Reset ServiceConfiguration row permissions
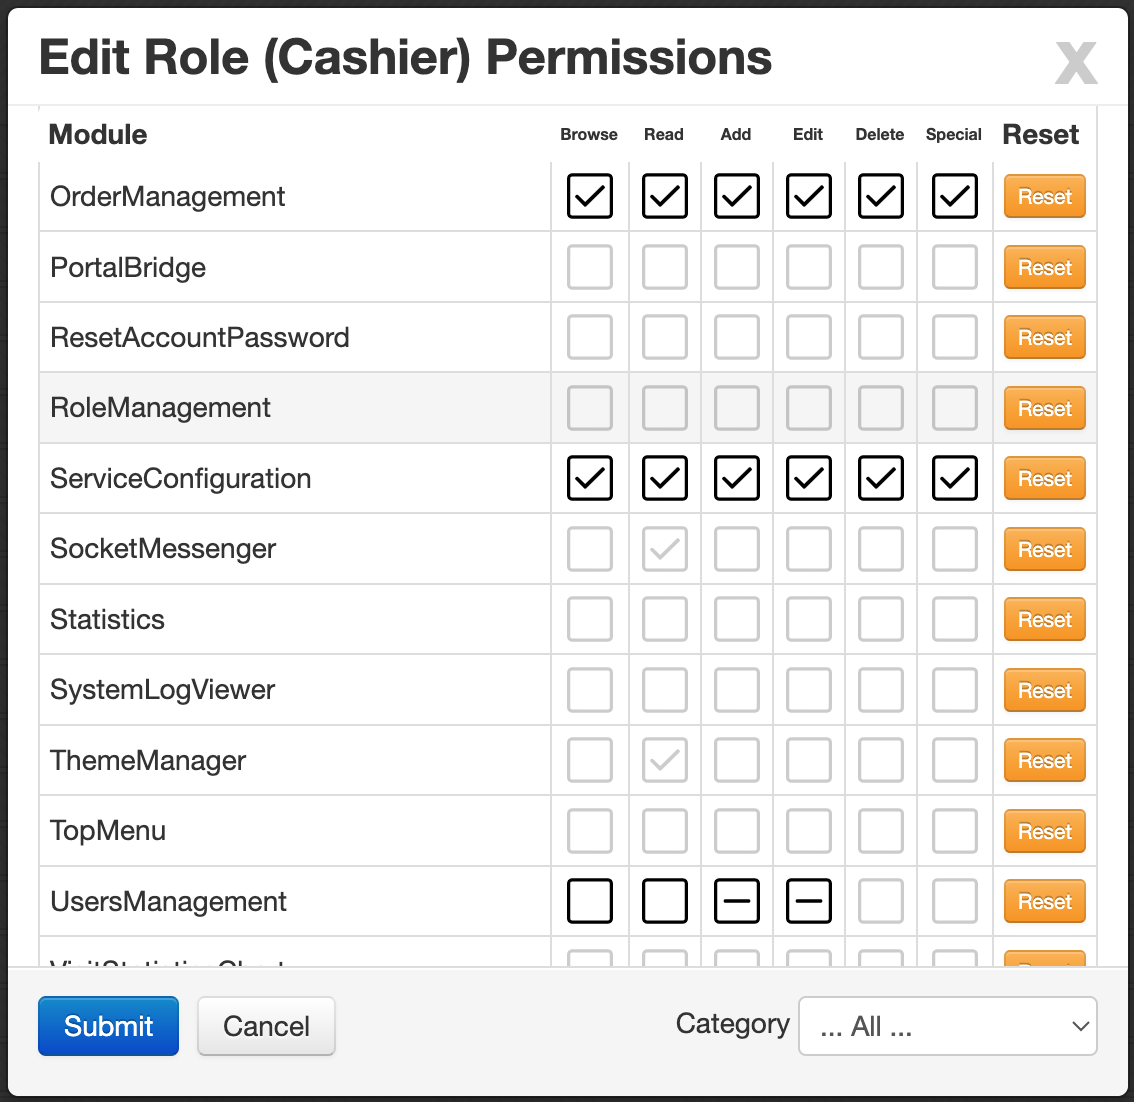Image resolution: width=1134 pixels, height=1102 pixels. click(x=1044, y=478)
